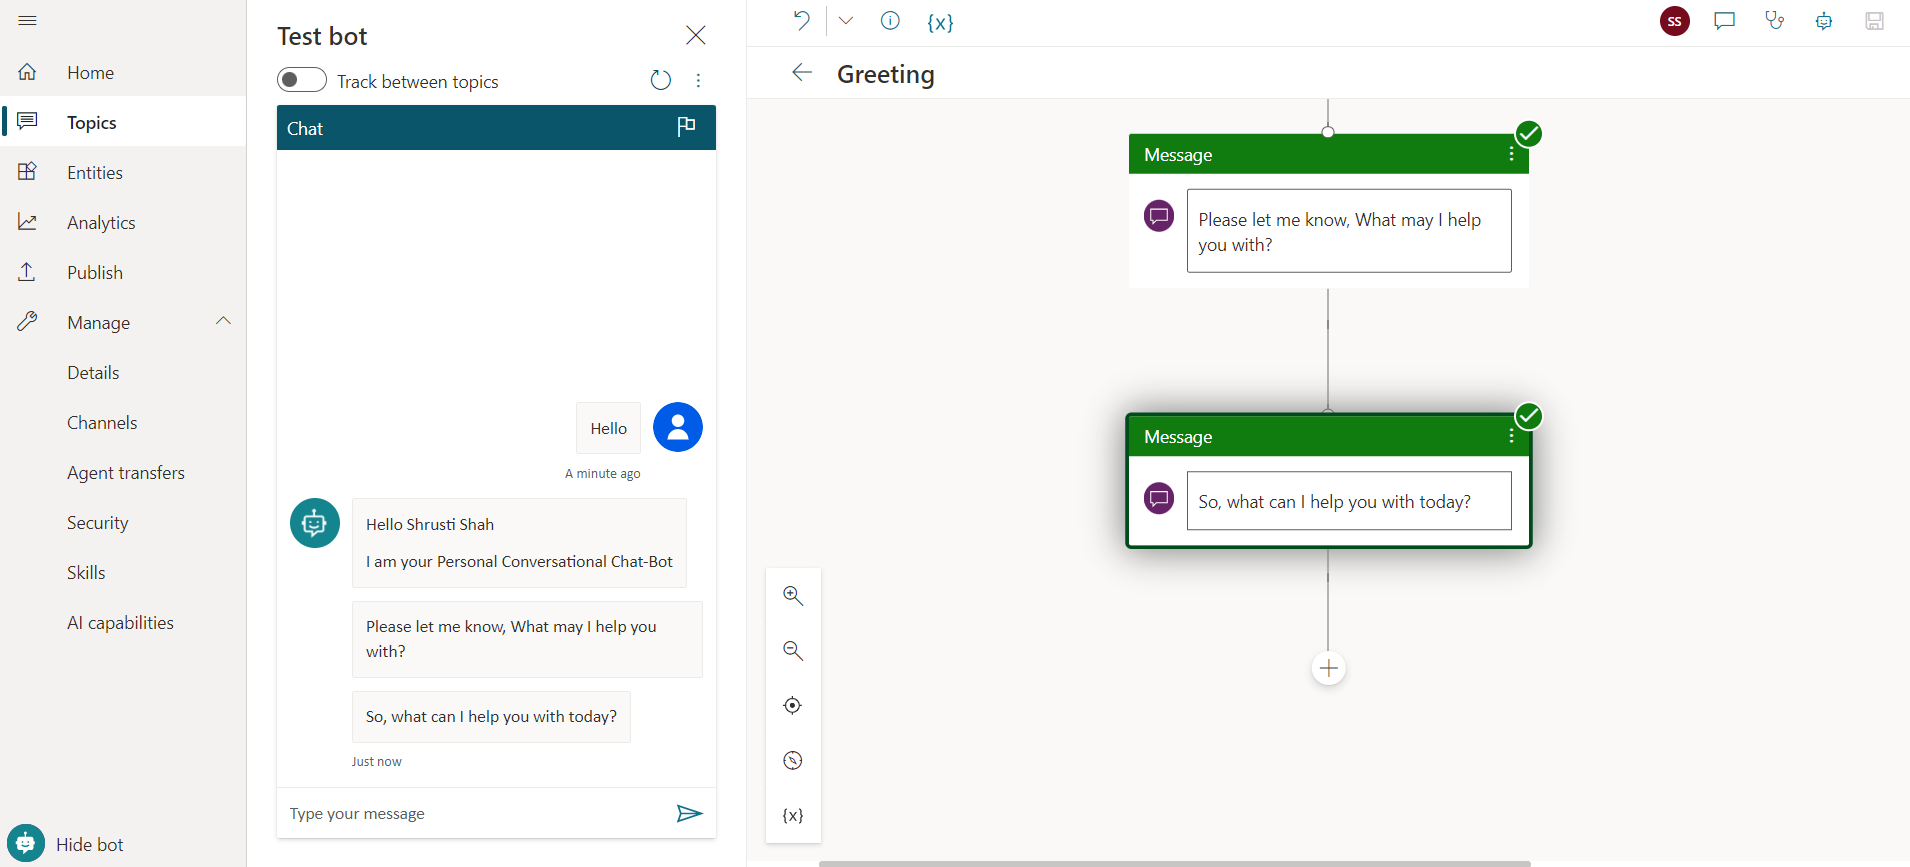Open the comments icon top right
The height and width of the screenshot is (867, 1910).
(x=1724, y=21)
